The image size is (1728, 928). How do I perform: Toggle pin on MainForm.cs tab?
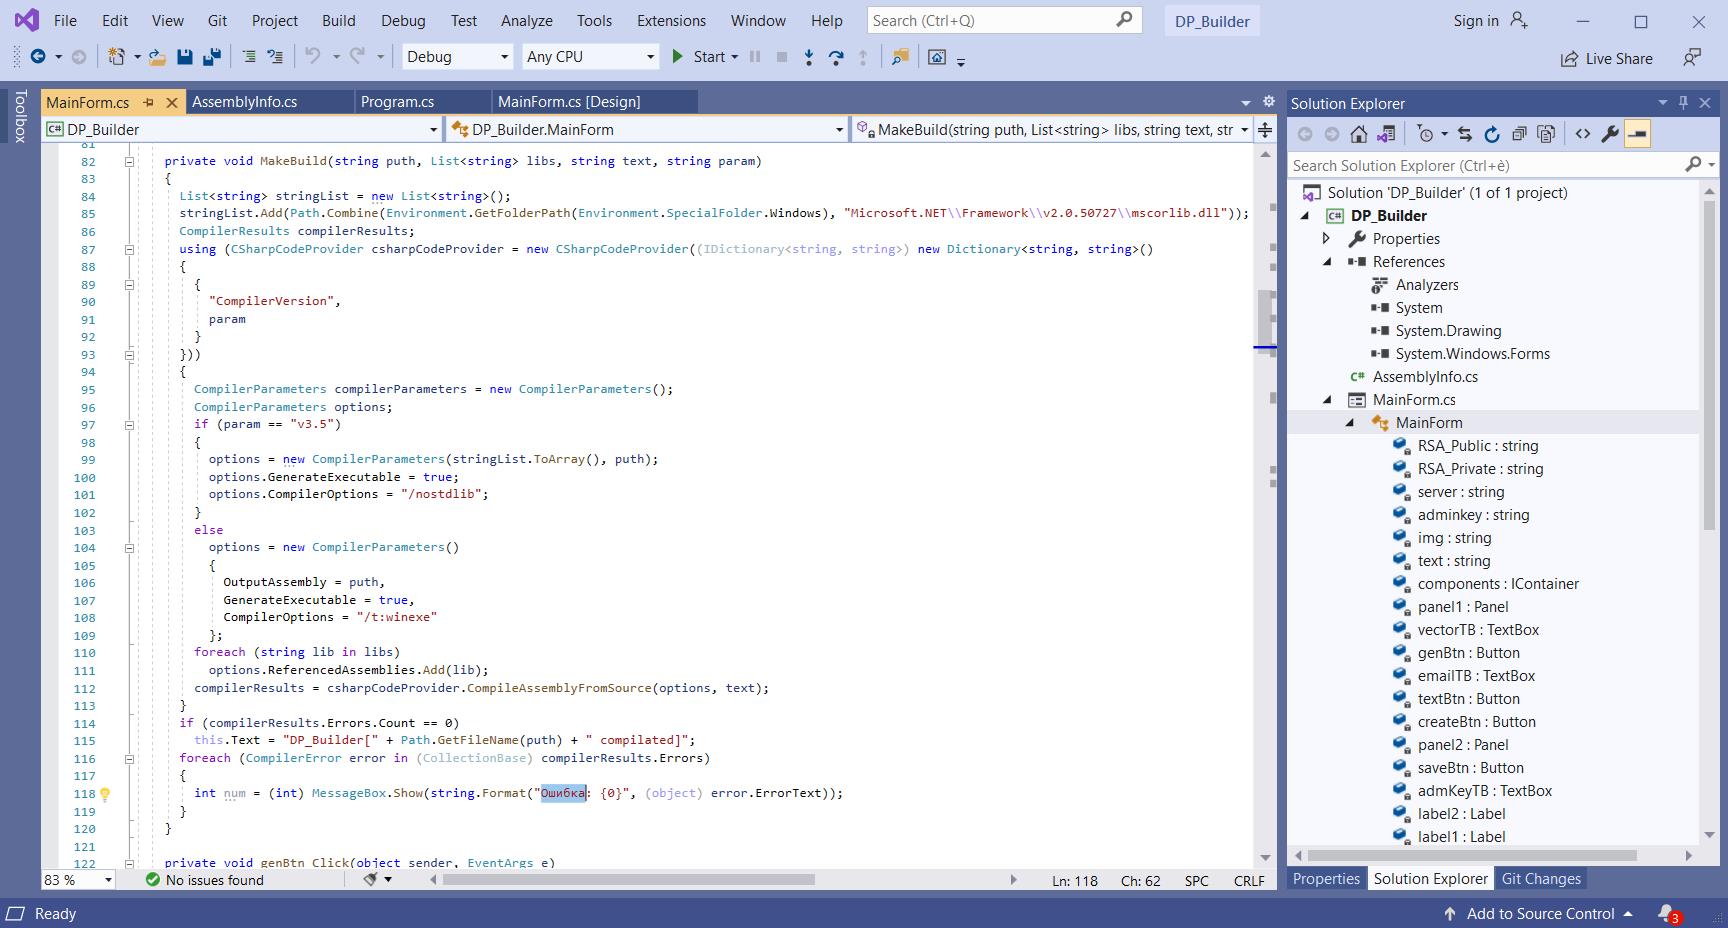[x=149, y=102]
